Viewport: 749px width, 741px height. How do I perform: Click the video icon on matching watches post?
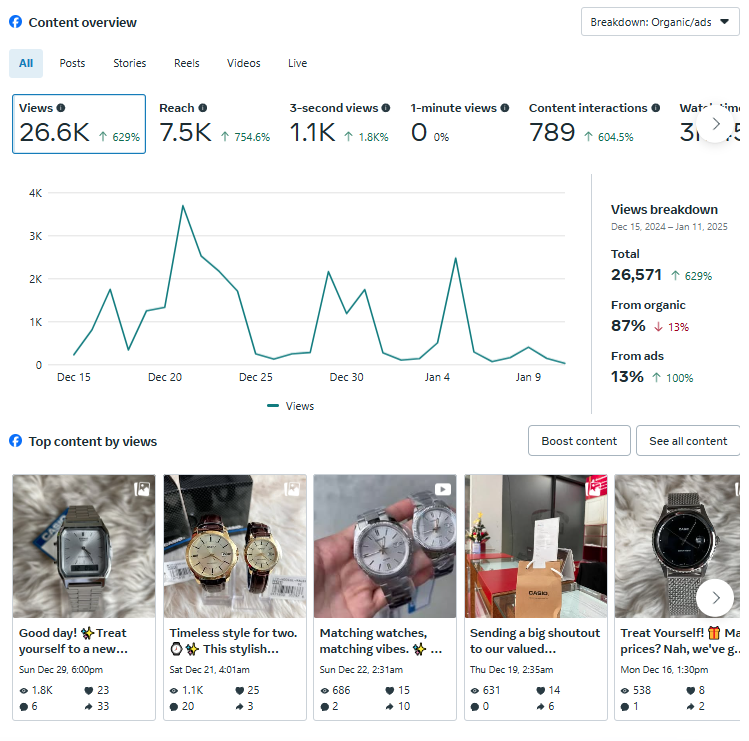tap(442, 489)
